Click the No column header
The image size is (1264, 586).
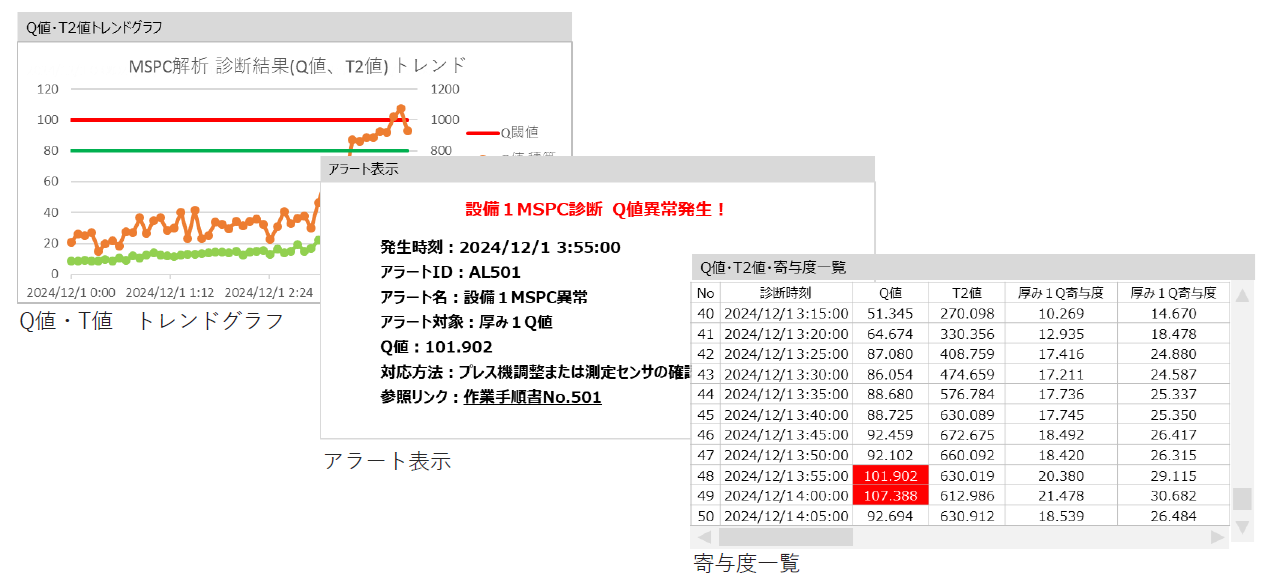pos(706,292)
